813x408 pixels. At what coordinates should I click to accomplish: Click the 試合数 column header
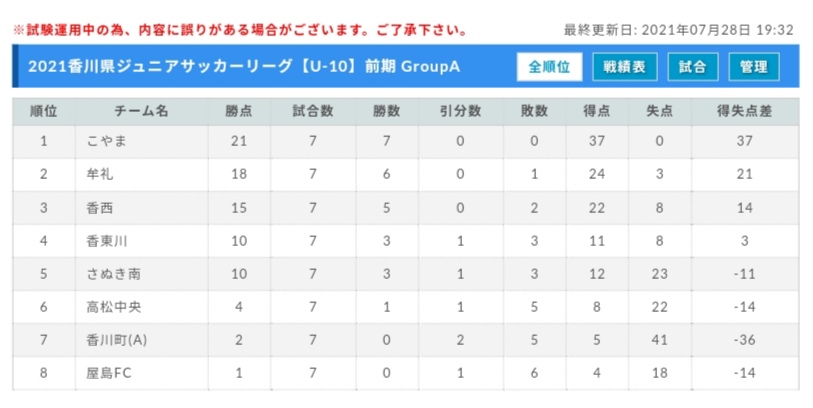click(313, 111)
